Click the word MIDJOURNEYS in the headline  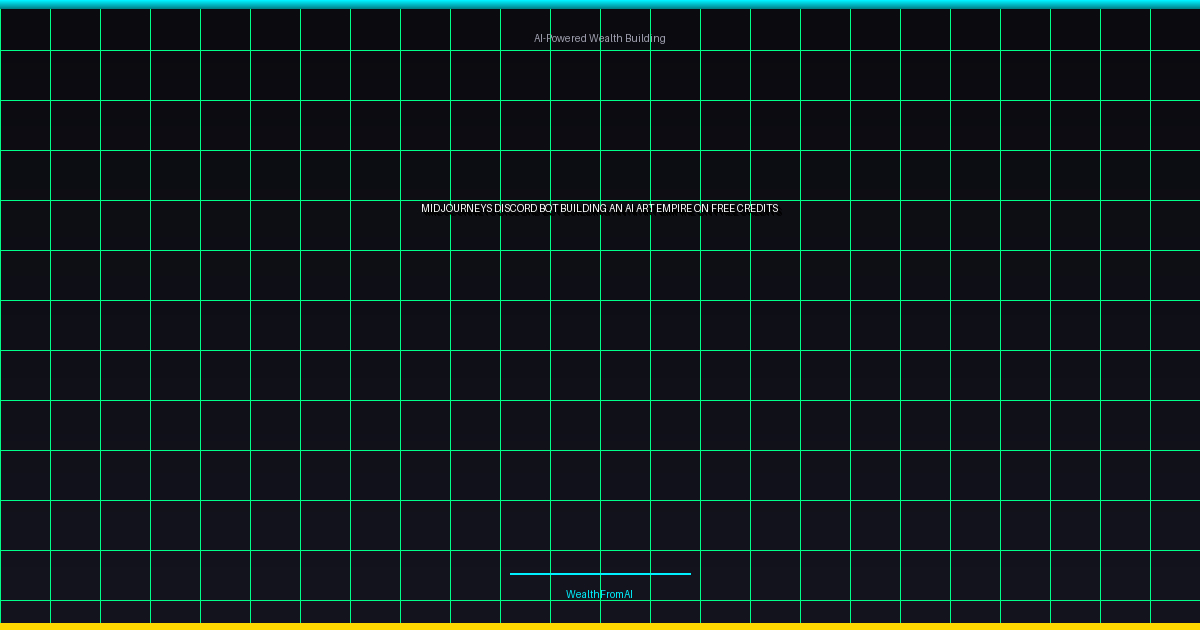[455, 208]
